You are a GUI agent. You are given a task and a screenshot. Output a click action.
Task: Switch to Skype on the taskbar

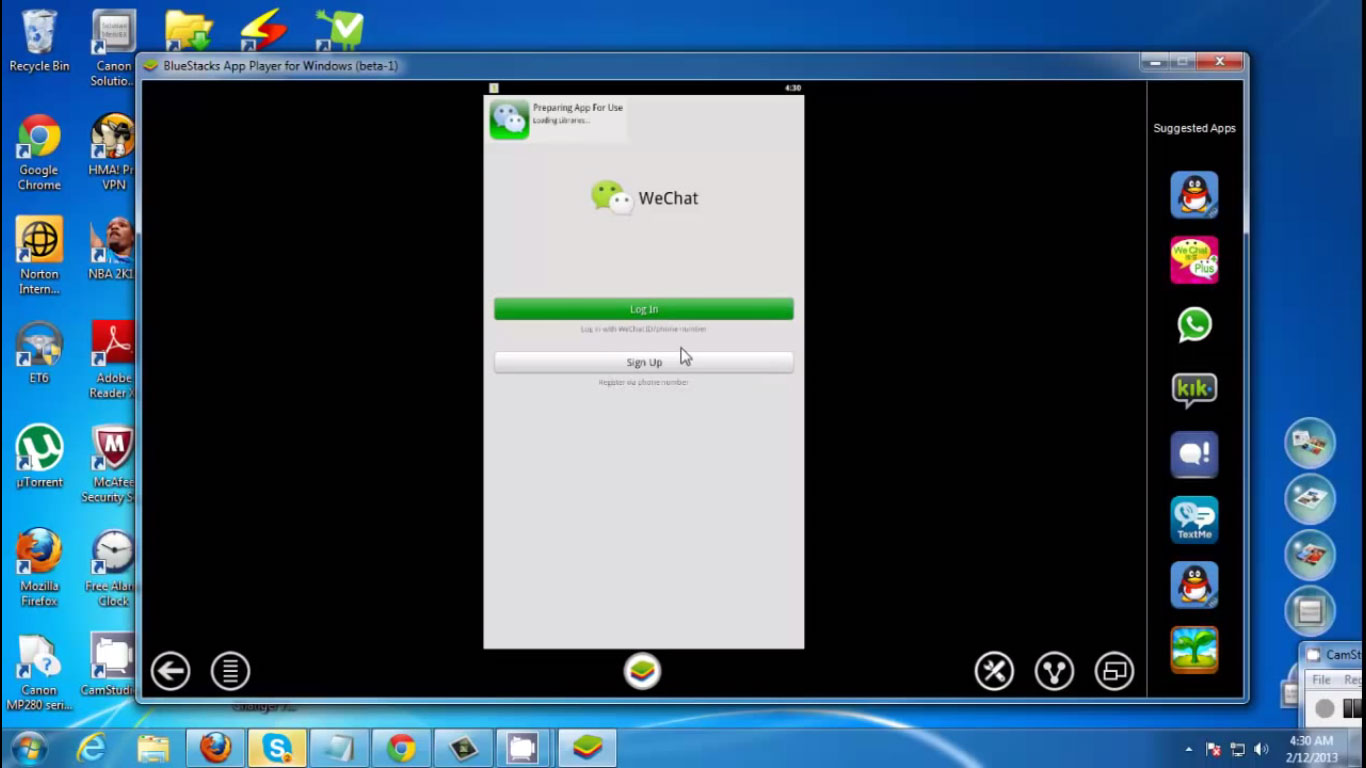[x=277, y=748]
